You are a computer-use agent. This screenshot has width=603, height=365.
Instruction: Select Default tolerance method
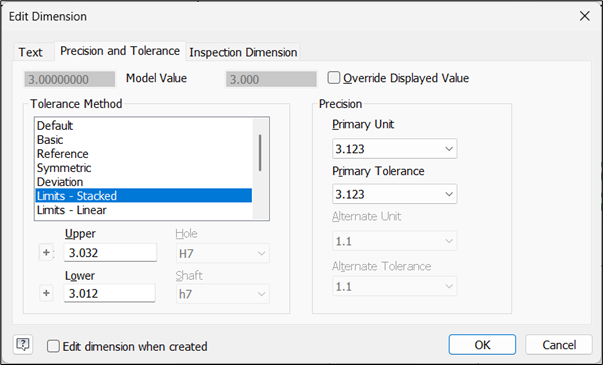(144, 126)
